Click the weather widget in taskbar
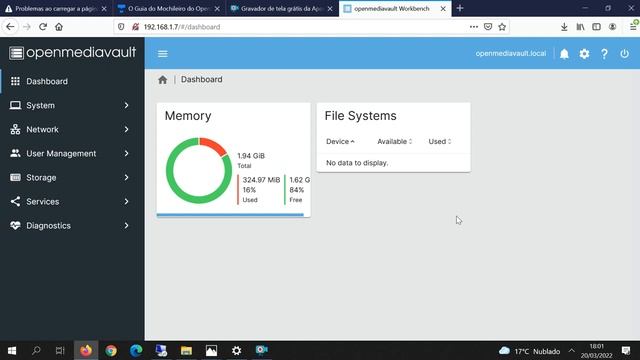Viewport: 640px width, 360px height. pyautogui.click(x=529, y=351)
